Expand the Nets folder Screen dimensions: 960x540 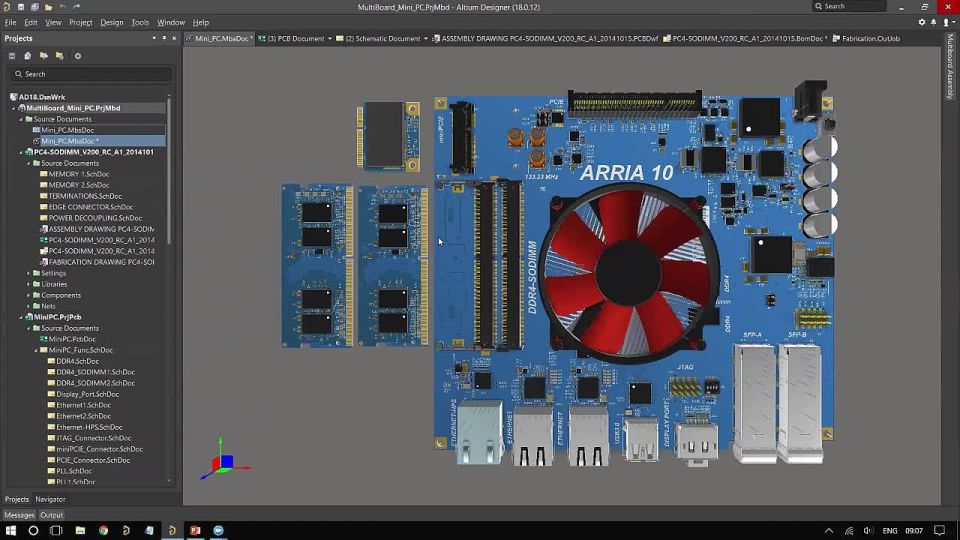tap(28, 306)
